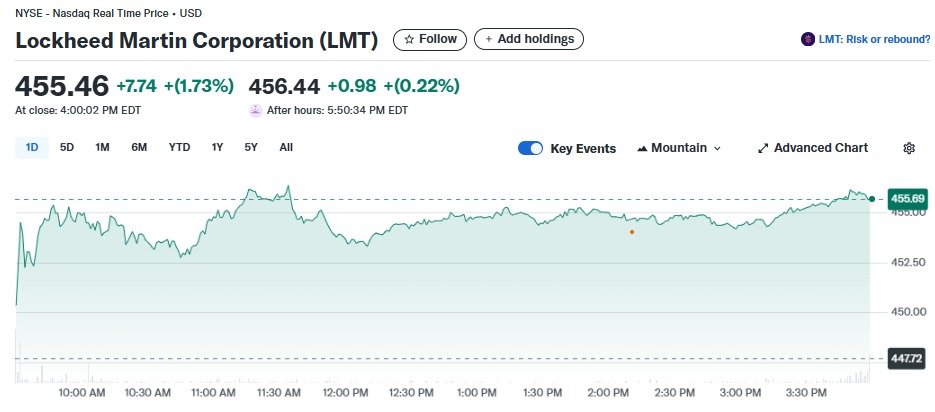Show the YTD range
This screenshot has height=412, width=935.
coord(179,147)
